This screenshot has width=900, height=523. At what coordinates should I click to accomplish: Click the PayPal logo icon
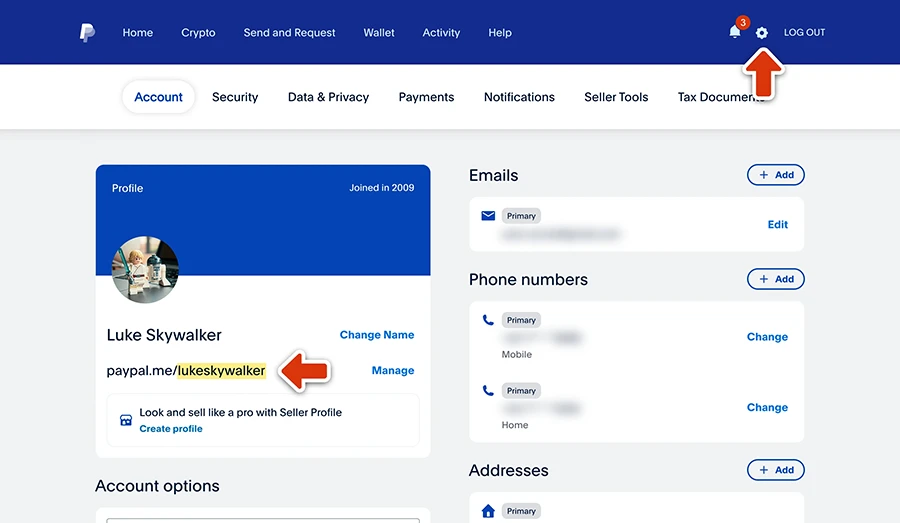tap(87, 33)
